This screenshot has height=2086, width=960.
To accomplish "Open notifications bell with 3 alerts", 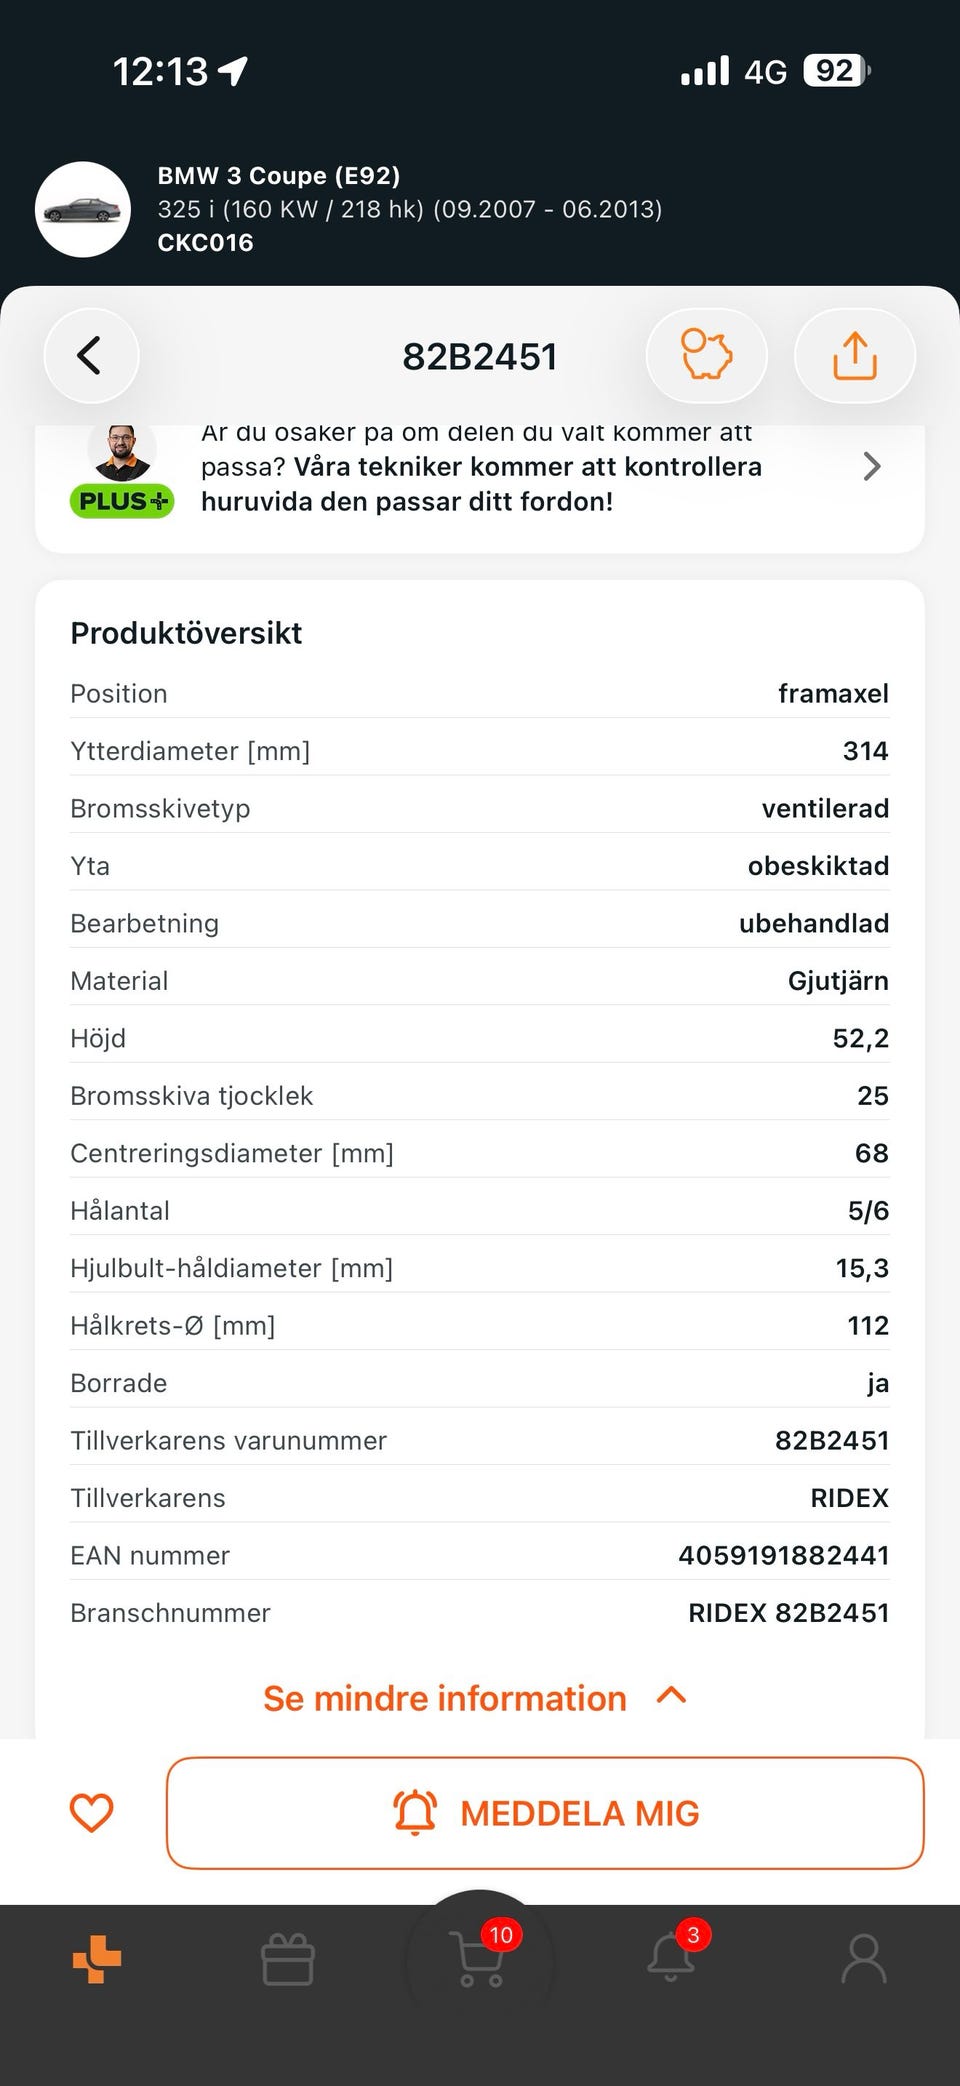I will click(672, 1955).
